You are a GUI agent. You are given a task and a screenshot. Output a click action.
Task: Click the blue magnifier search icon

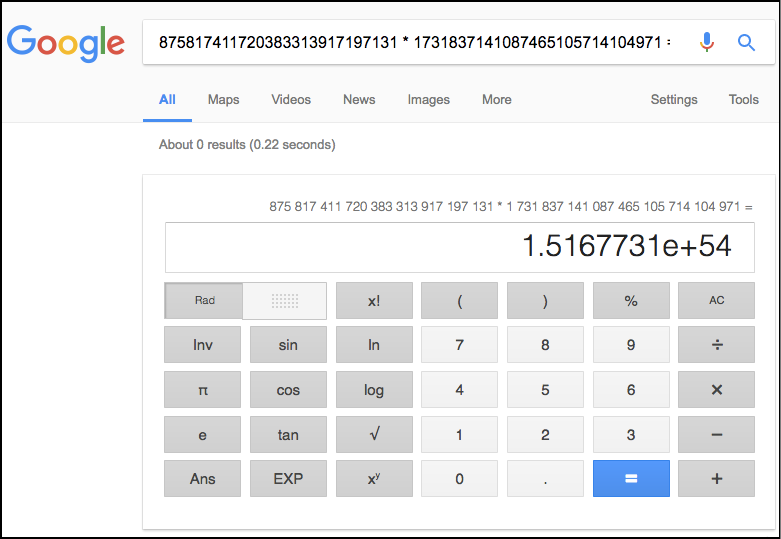tap(746, 42)
